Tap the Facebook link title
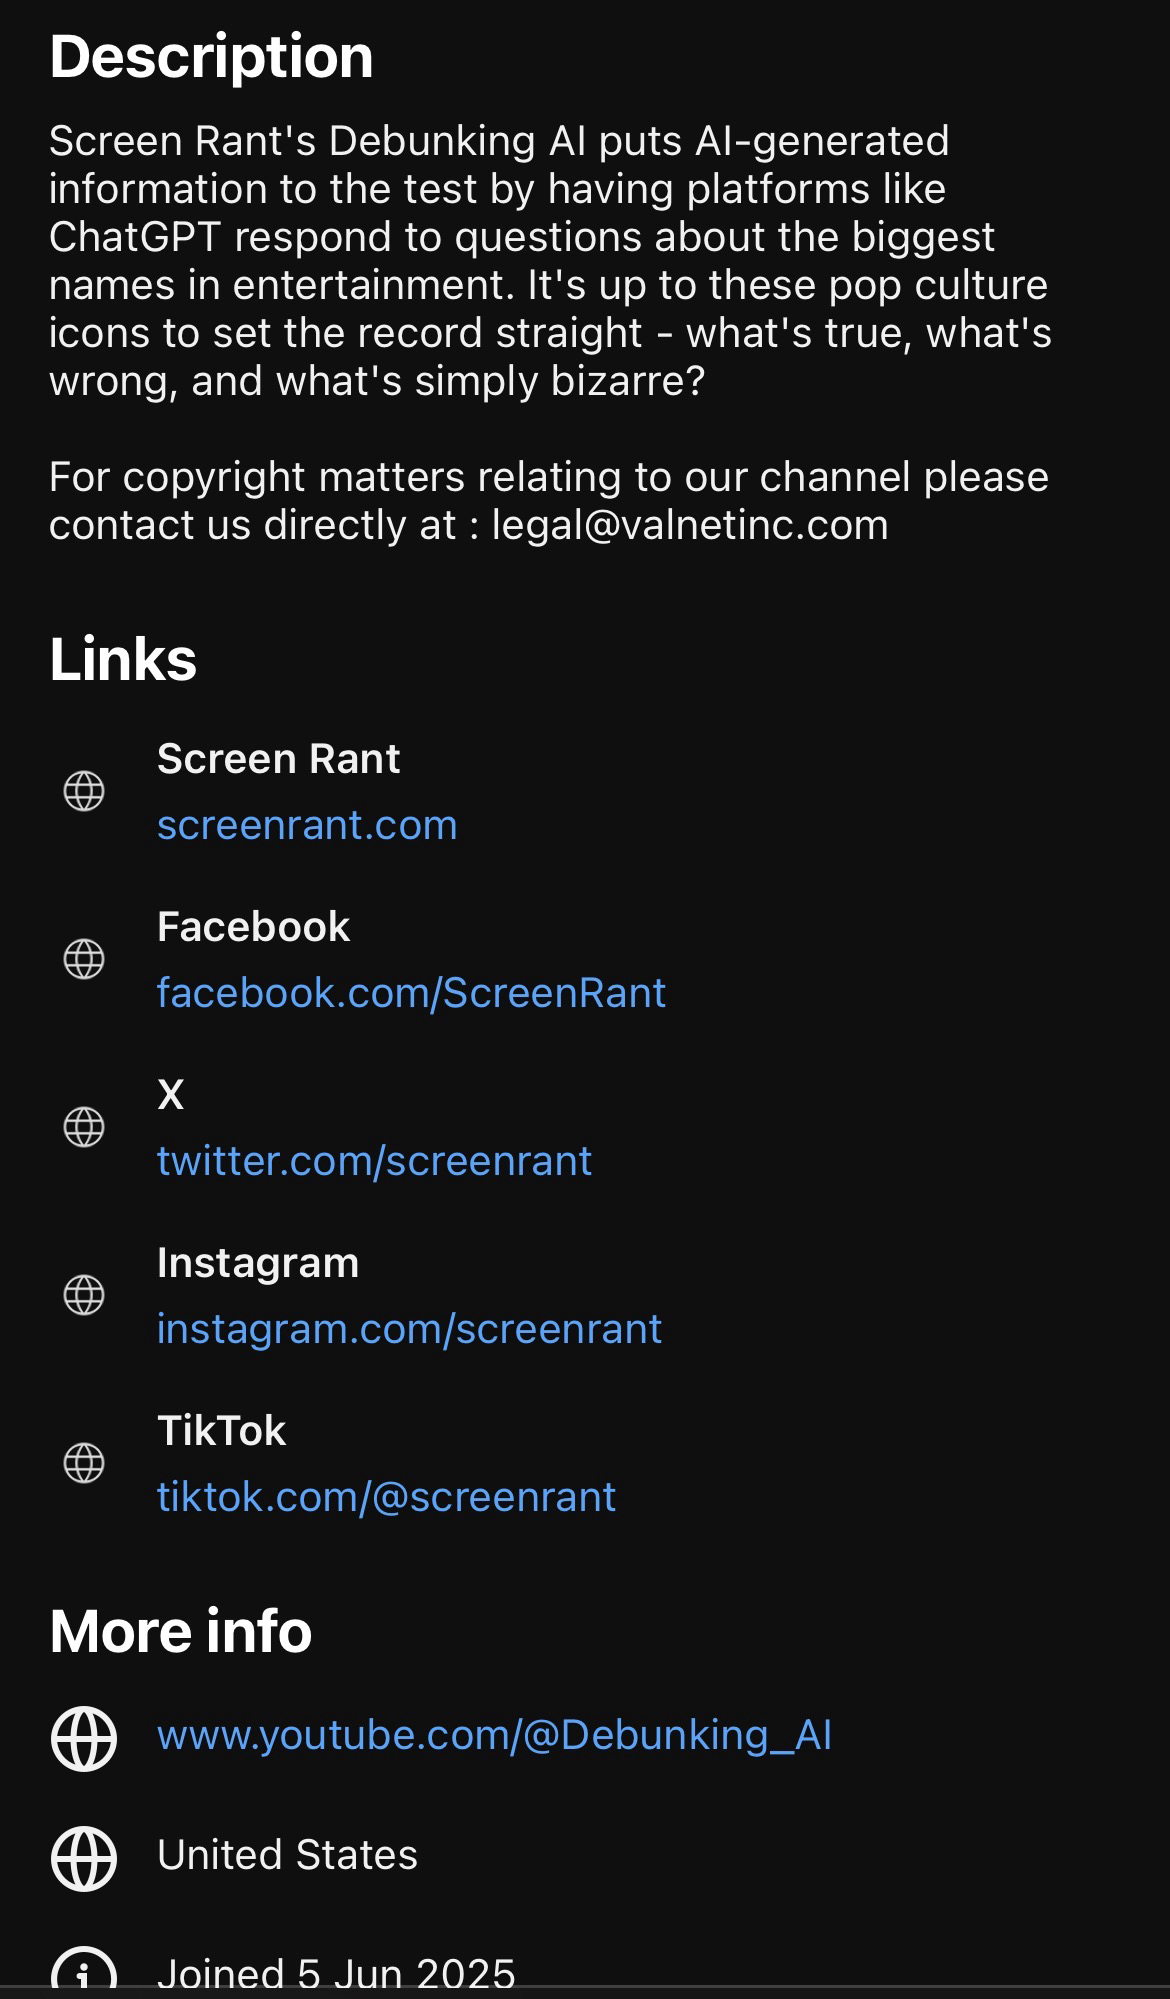The image size is (1170, 1999). pos(253,927)
